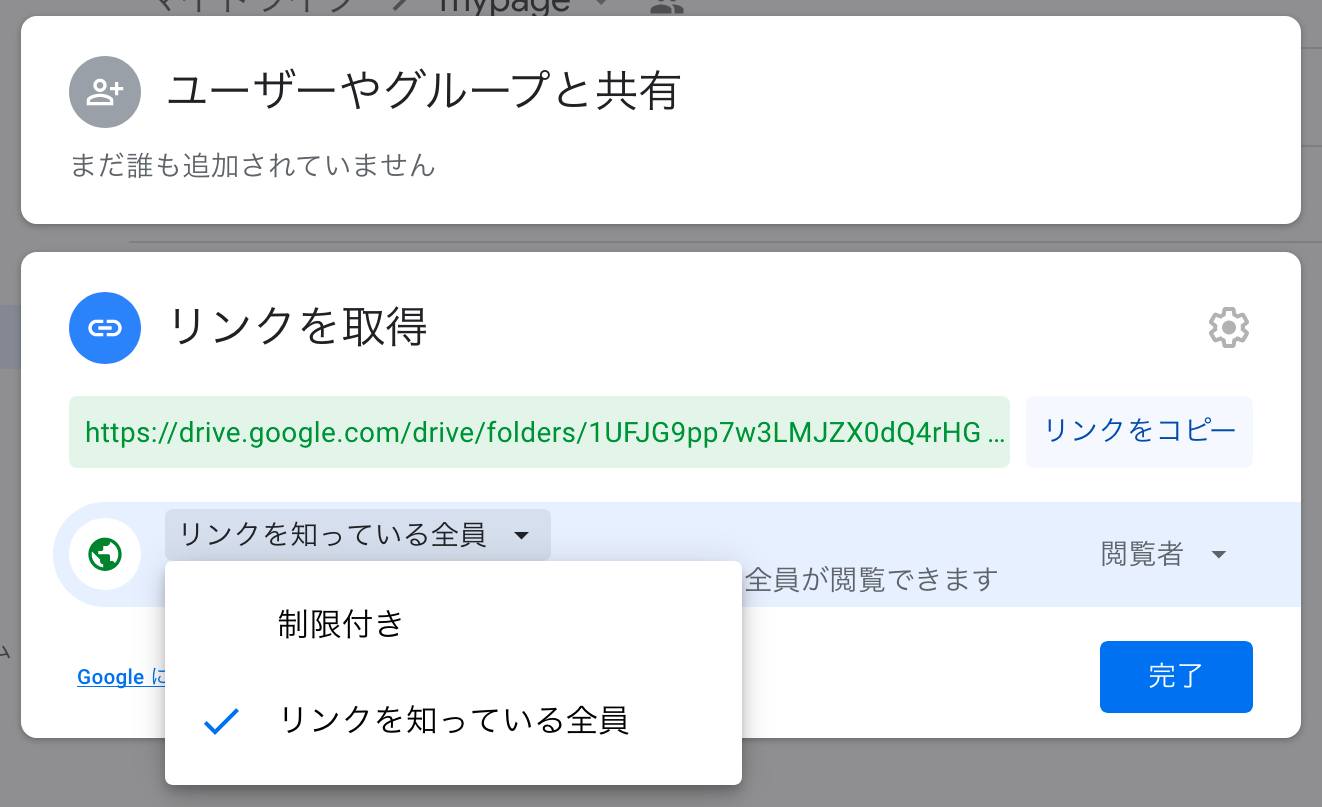This screenshot has height=807, width=1322.
Task: Select 制限付き from the access menu
Action: point(341,624)
